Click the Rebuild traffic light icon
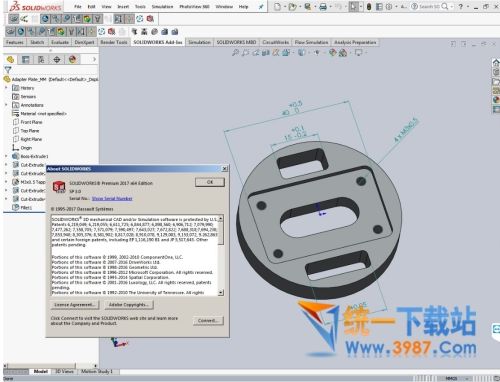This screenshot has height=382, width=500. coord(369,6)
